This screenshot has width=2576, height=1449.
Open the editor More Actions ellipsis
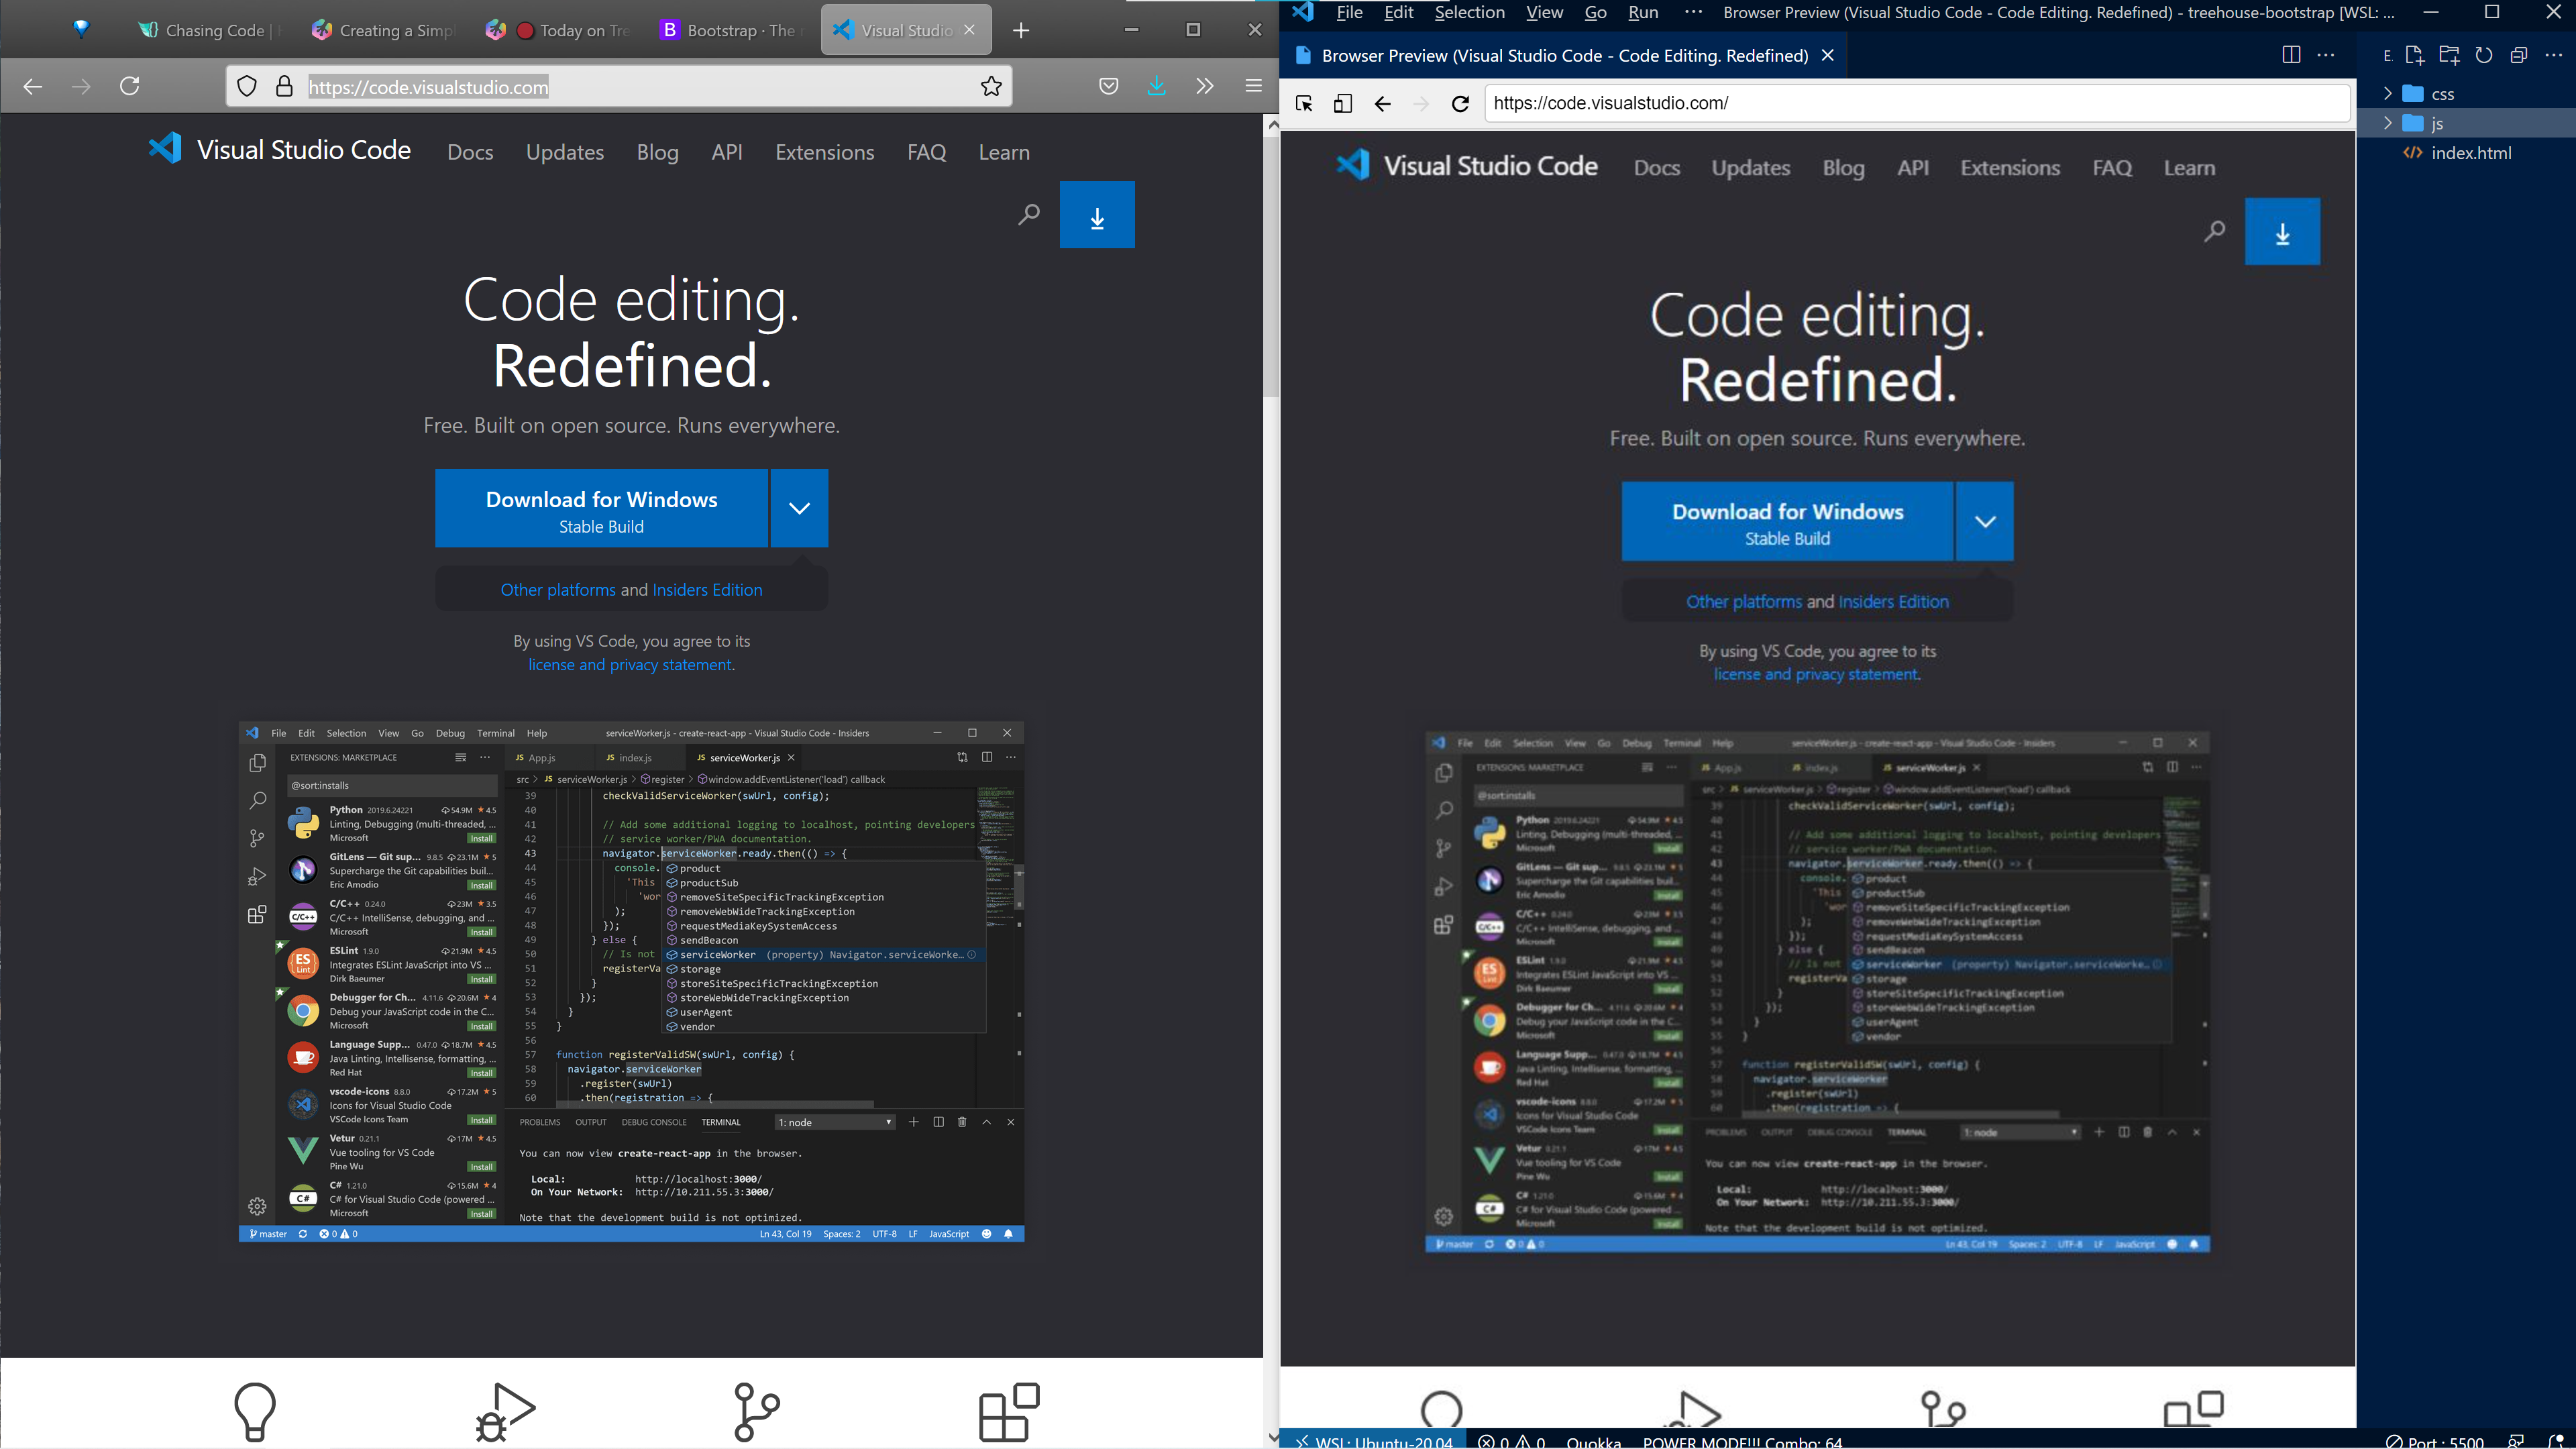click(2326, 55)
